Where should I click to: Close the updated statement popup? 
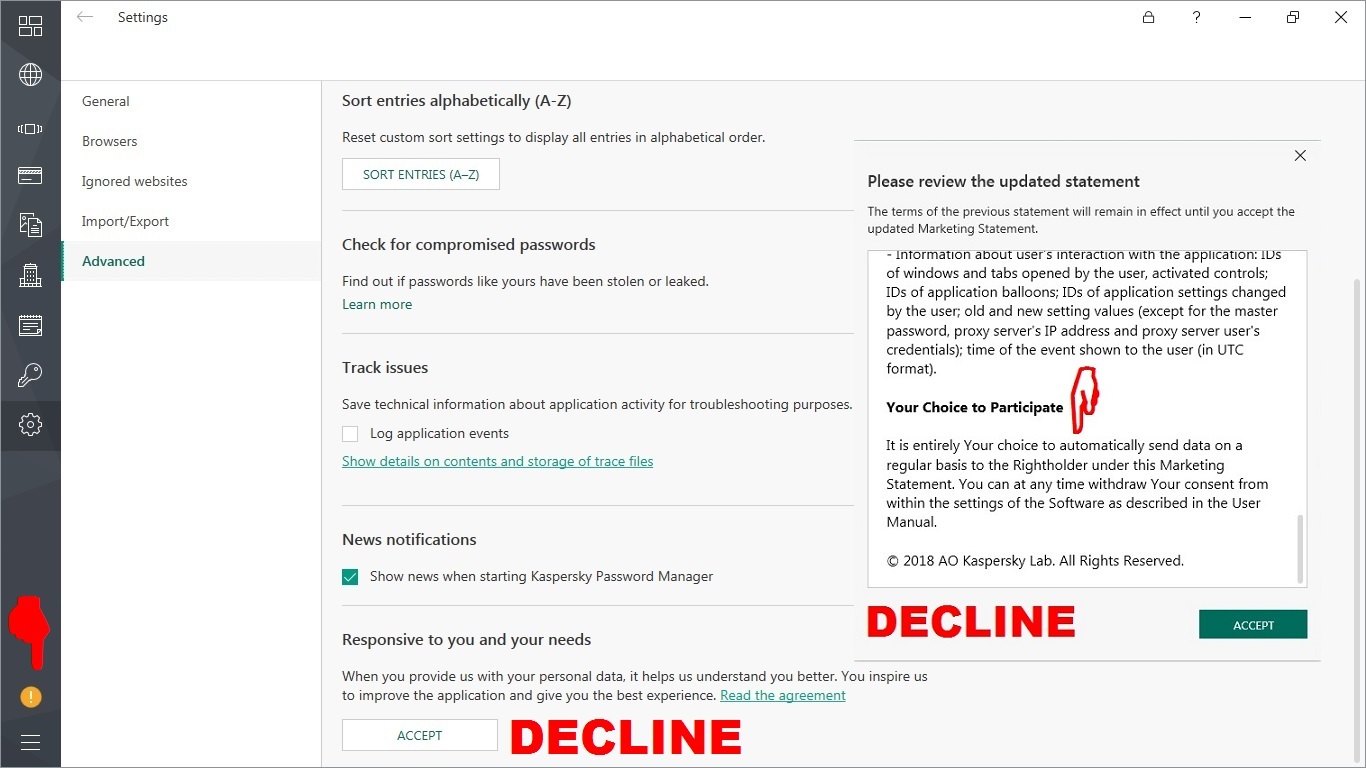(x=1300, y=156)
